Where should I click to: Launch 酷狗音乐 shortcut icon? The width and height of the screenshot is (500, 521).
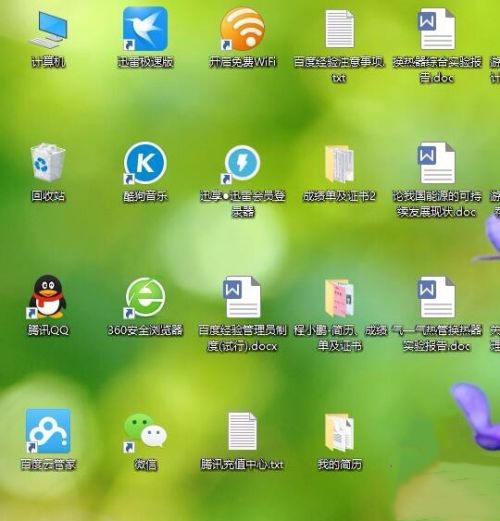(145, 163)
